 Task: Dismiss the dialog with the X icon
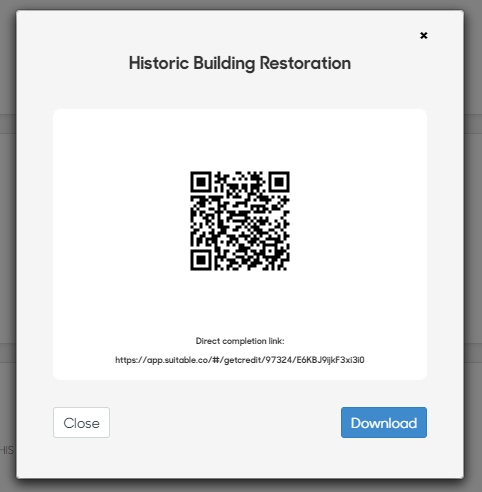424,35
